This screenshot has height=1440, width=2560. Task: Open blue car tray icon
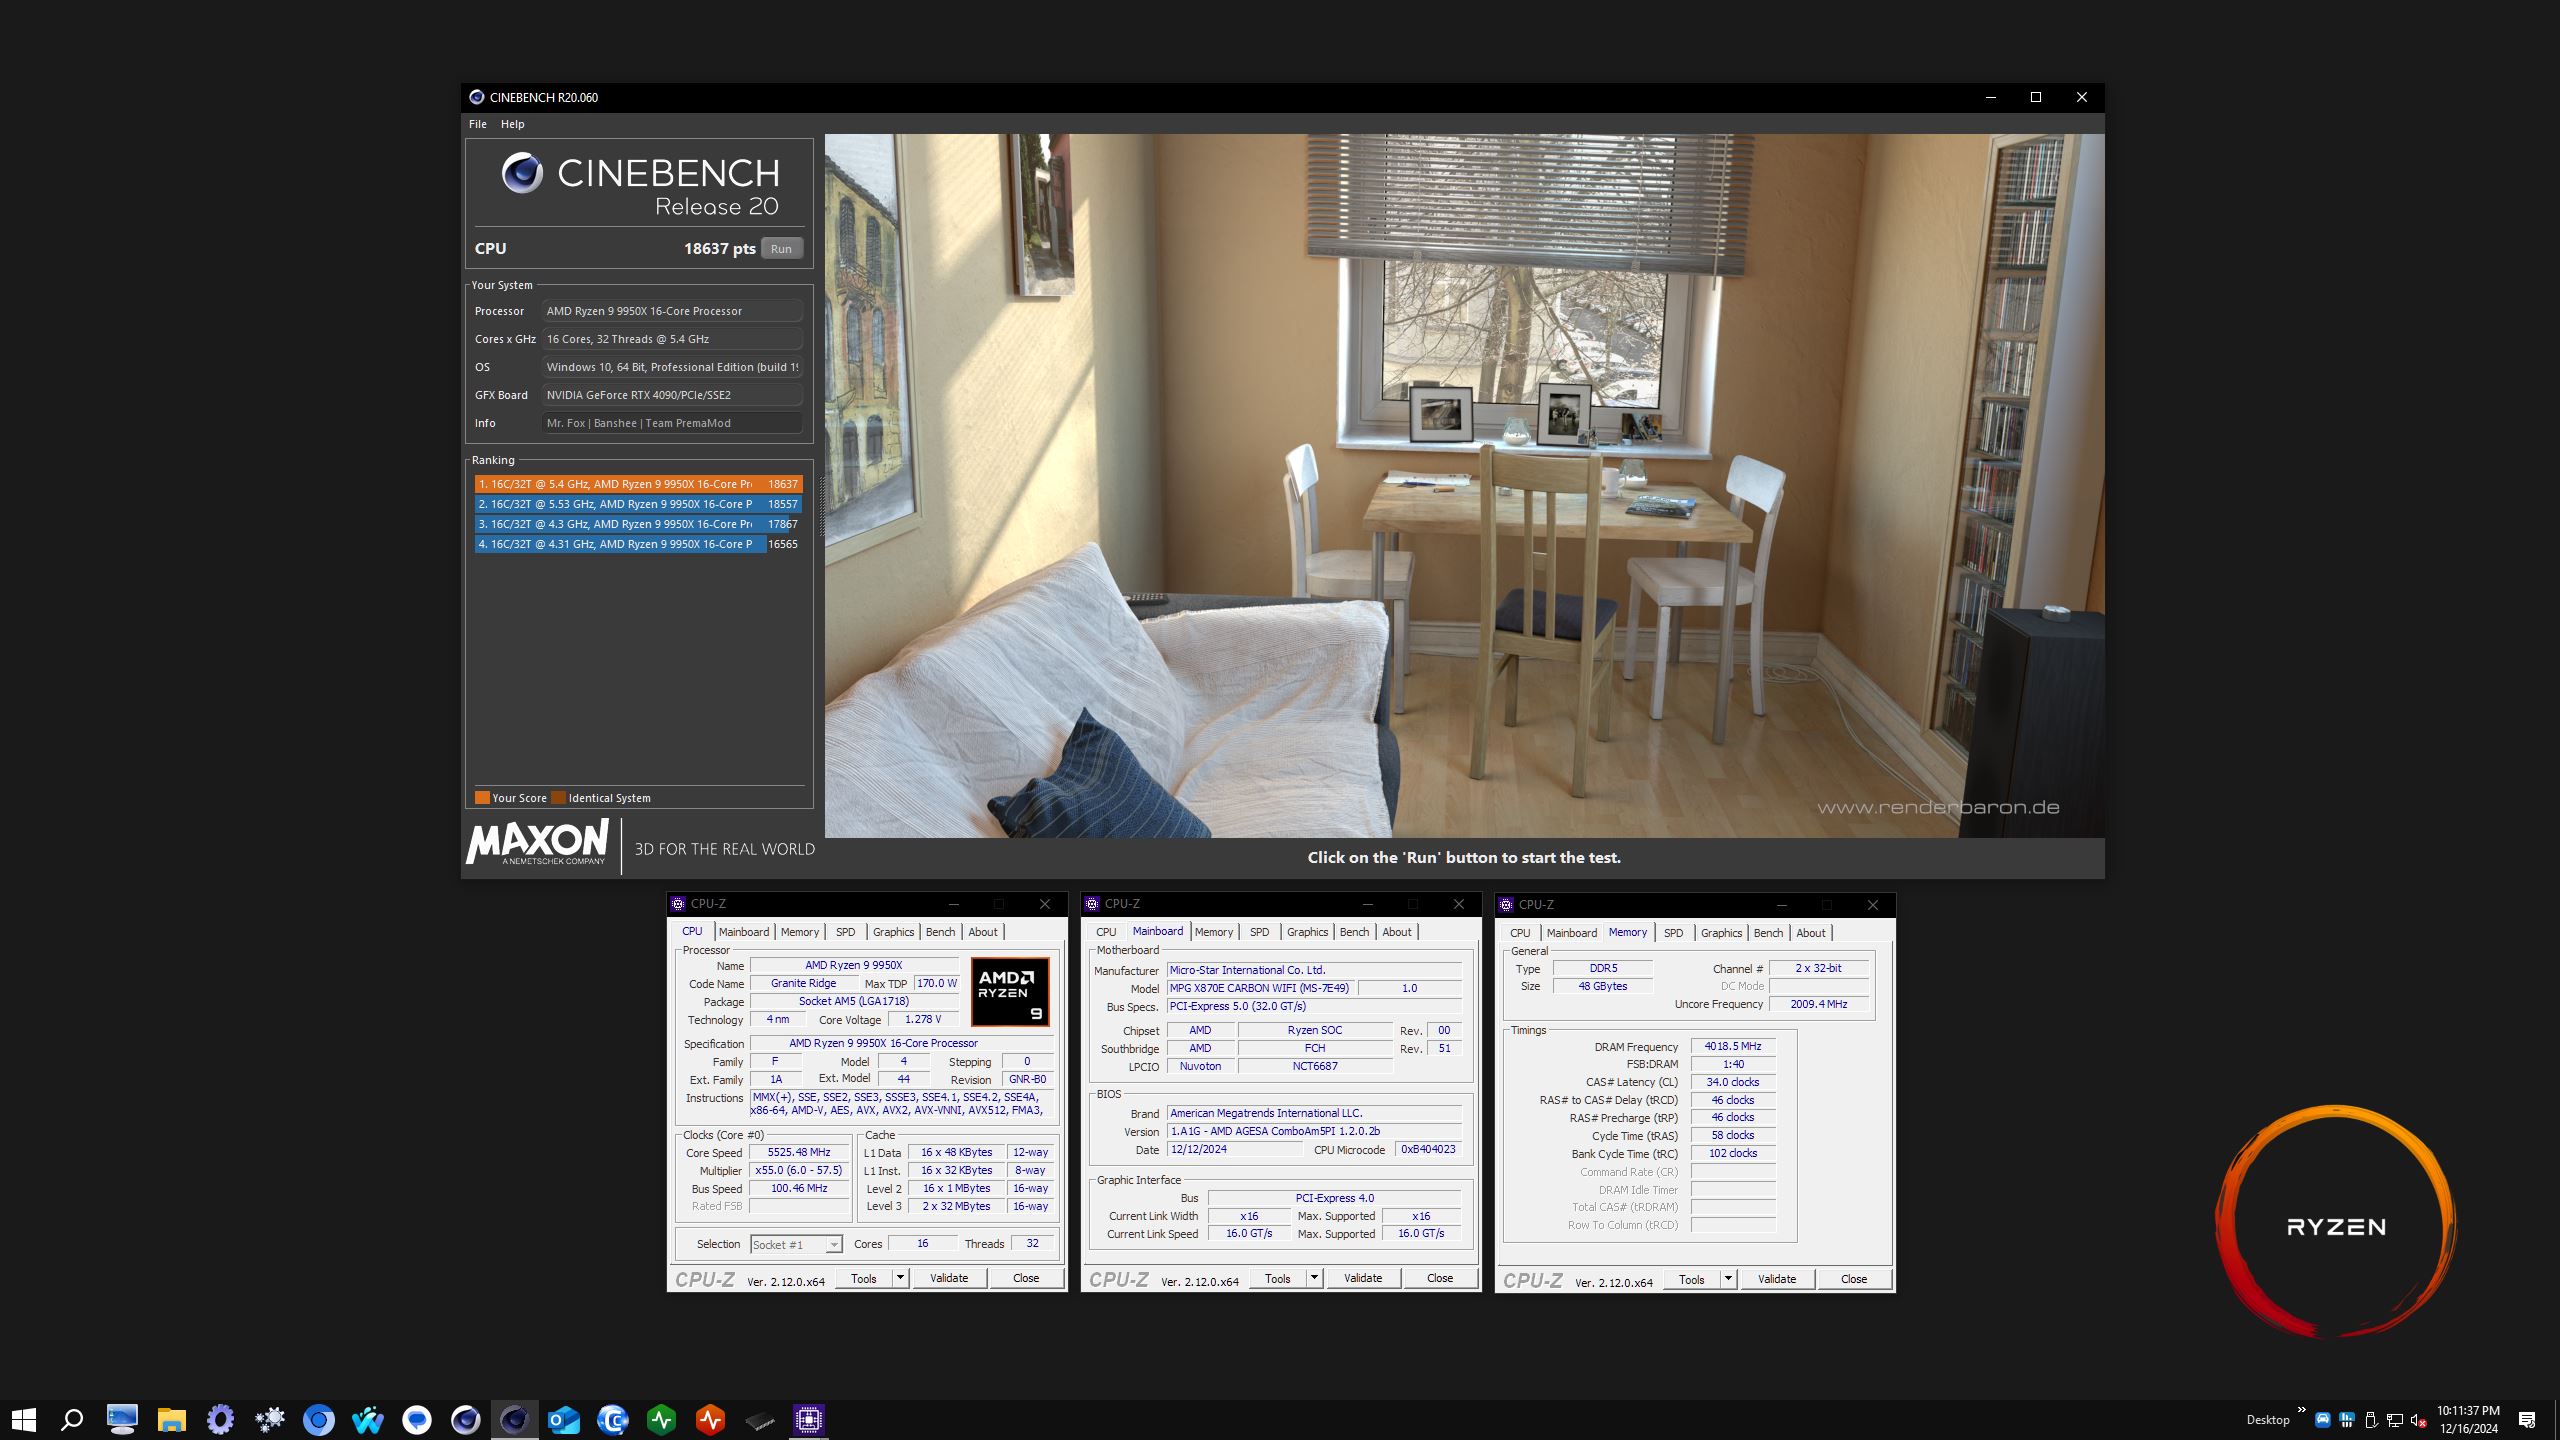(x=2322, y=1420)
